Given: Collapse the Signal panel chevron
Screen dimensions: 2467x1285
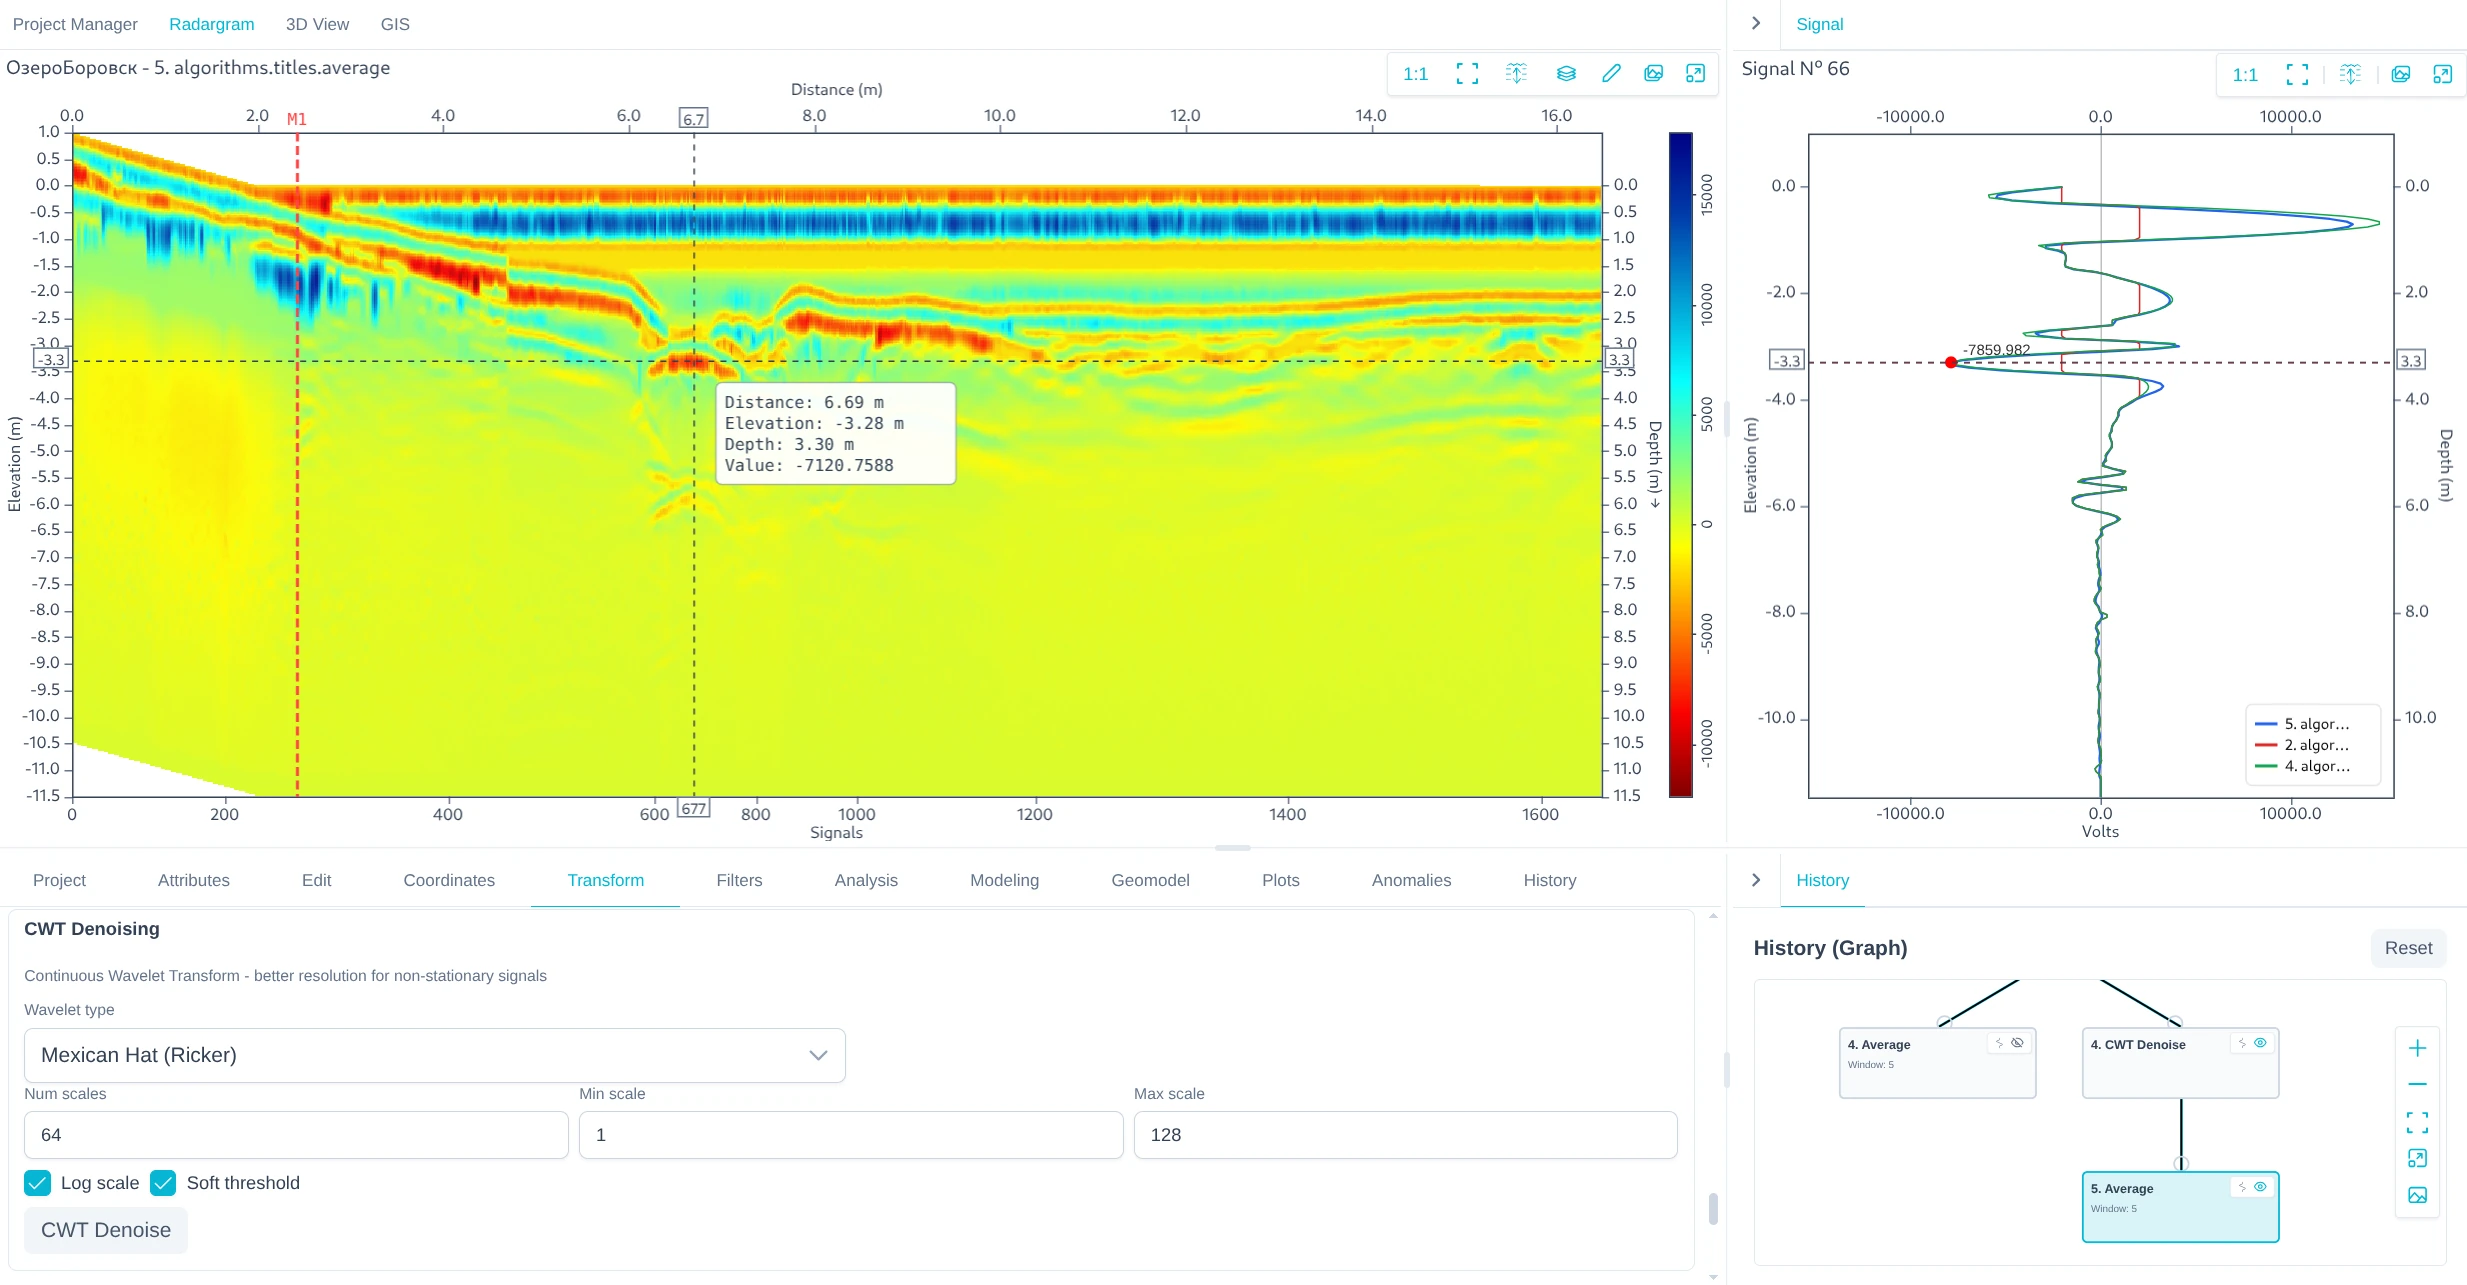Looking at the screenshot, I should click(x=1756, y=23).
